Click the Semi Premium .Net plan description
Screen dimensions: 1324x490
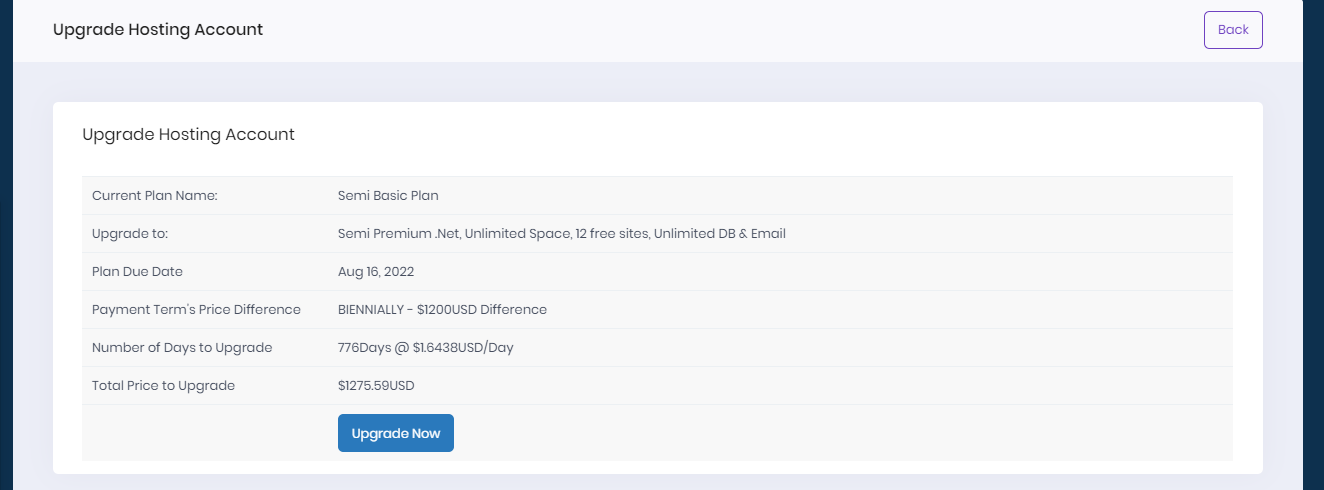(561, 234)
